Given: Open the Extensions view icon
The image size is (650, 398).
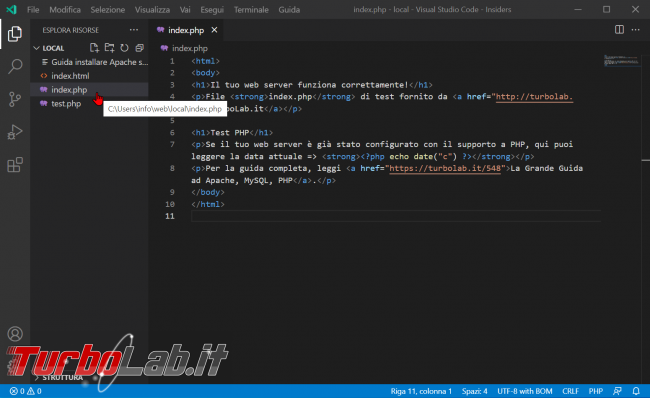Looking at the screenshot, I should click(15, 165).
